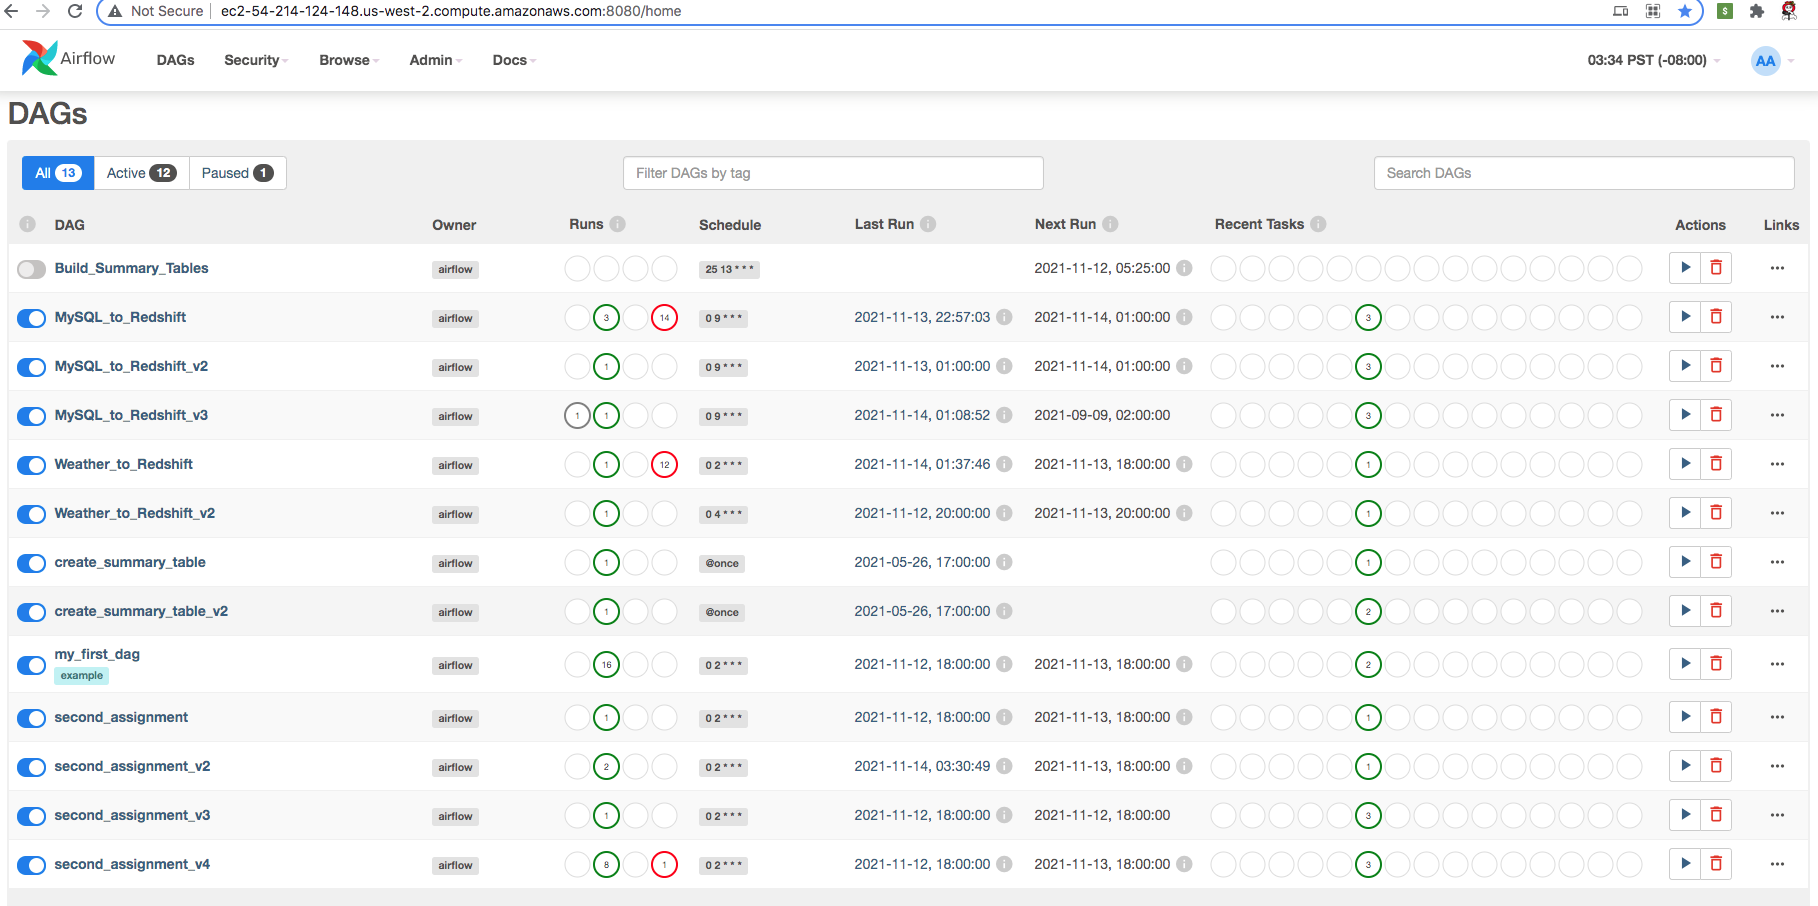The width and height of the screenshot is (1818, 906).
Task: Trigger the create_summary_table DAG play button
Action: (1685, 562)
